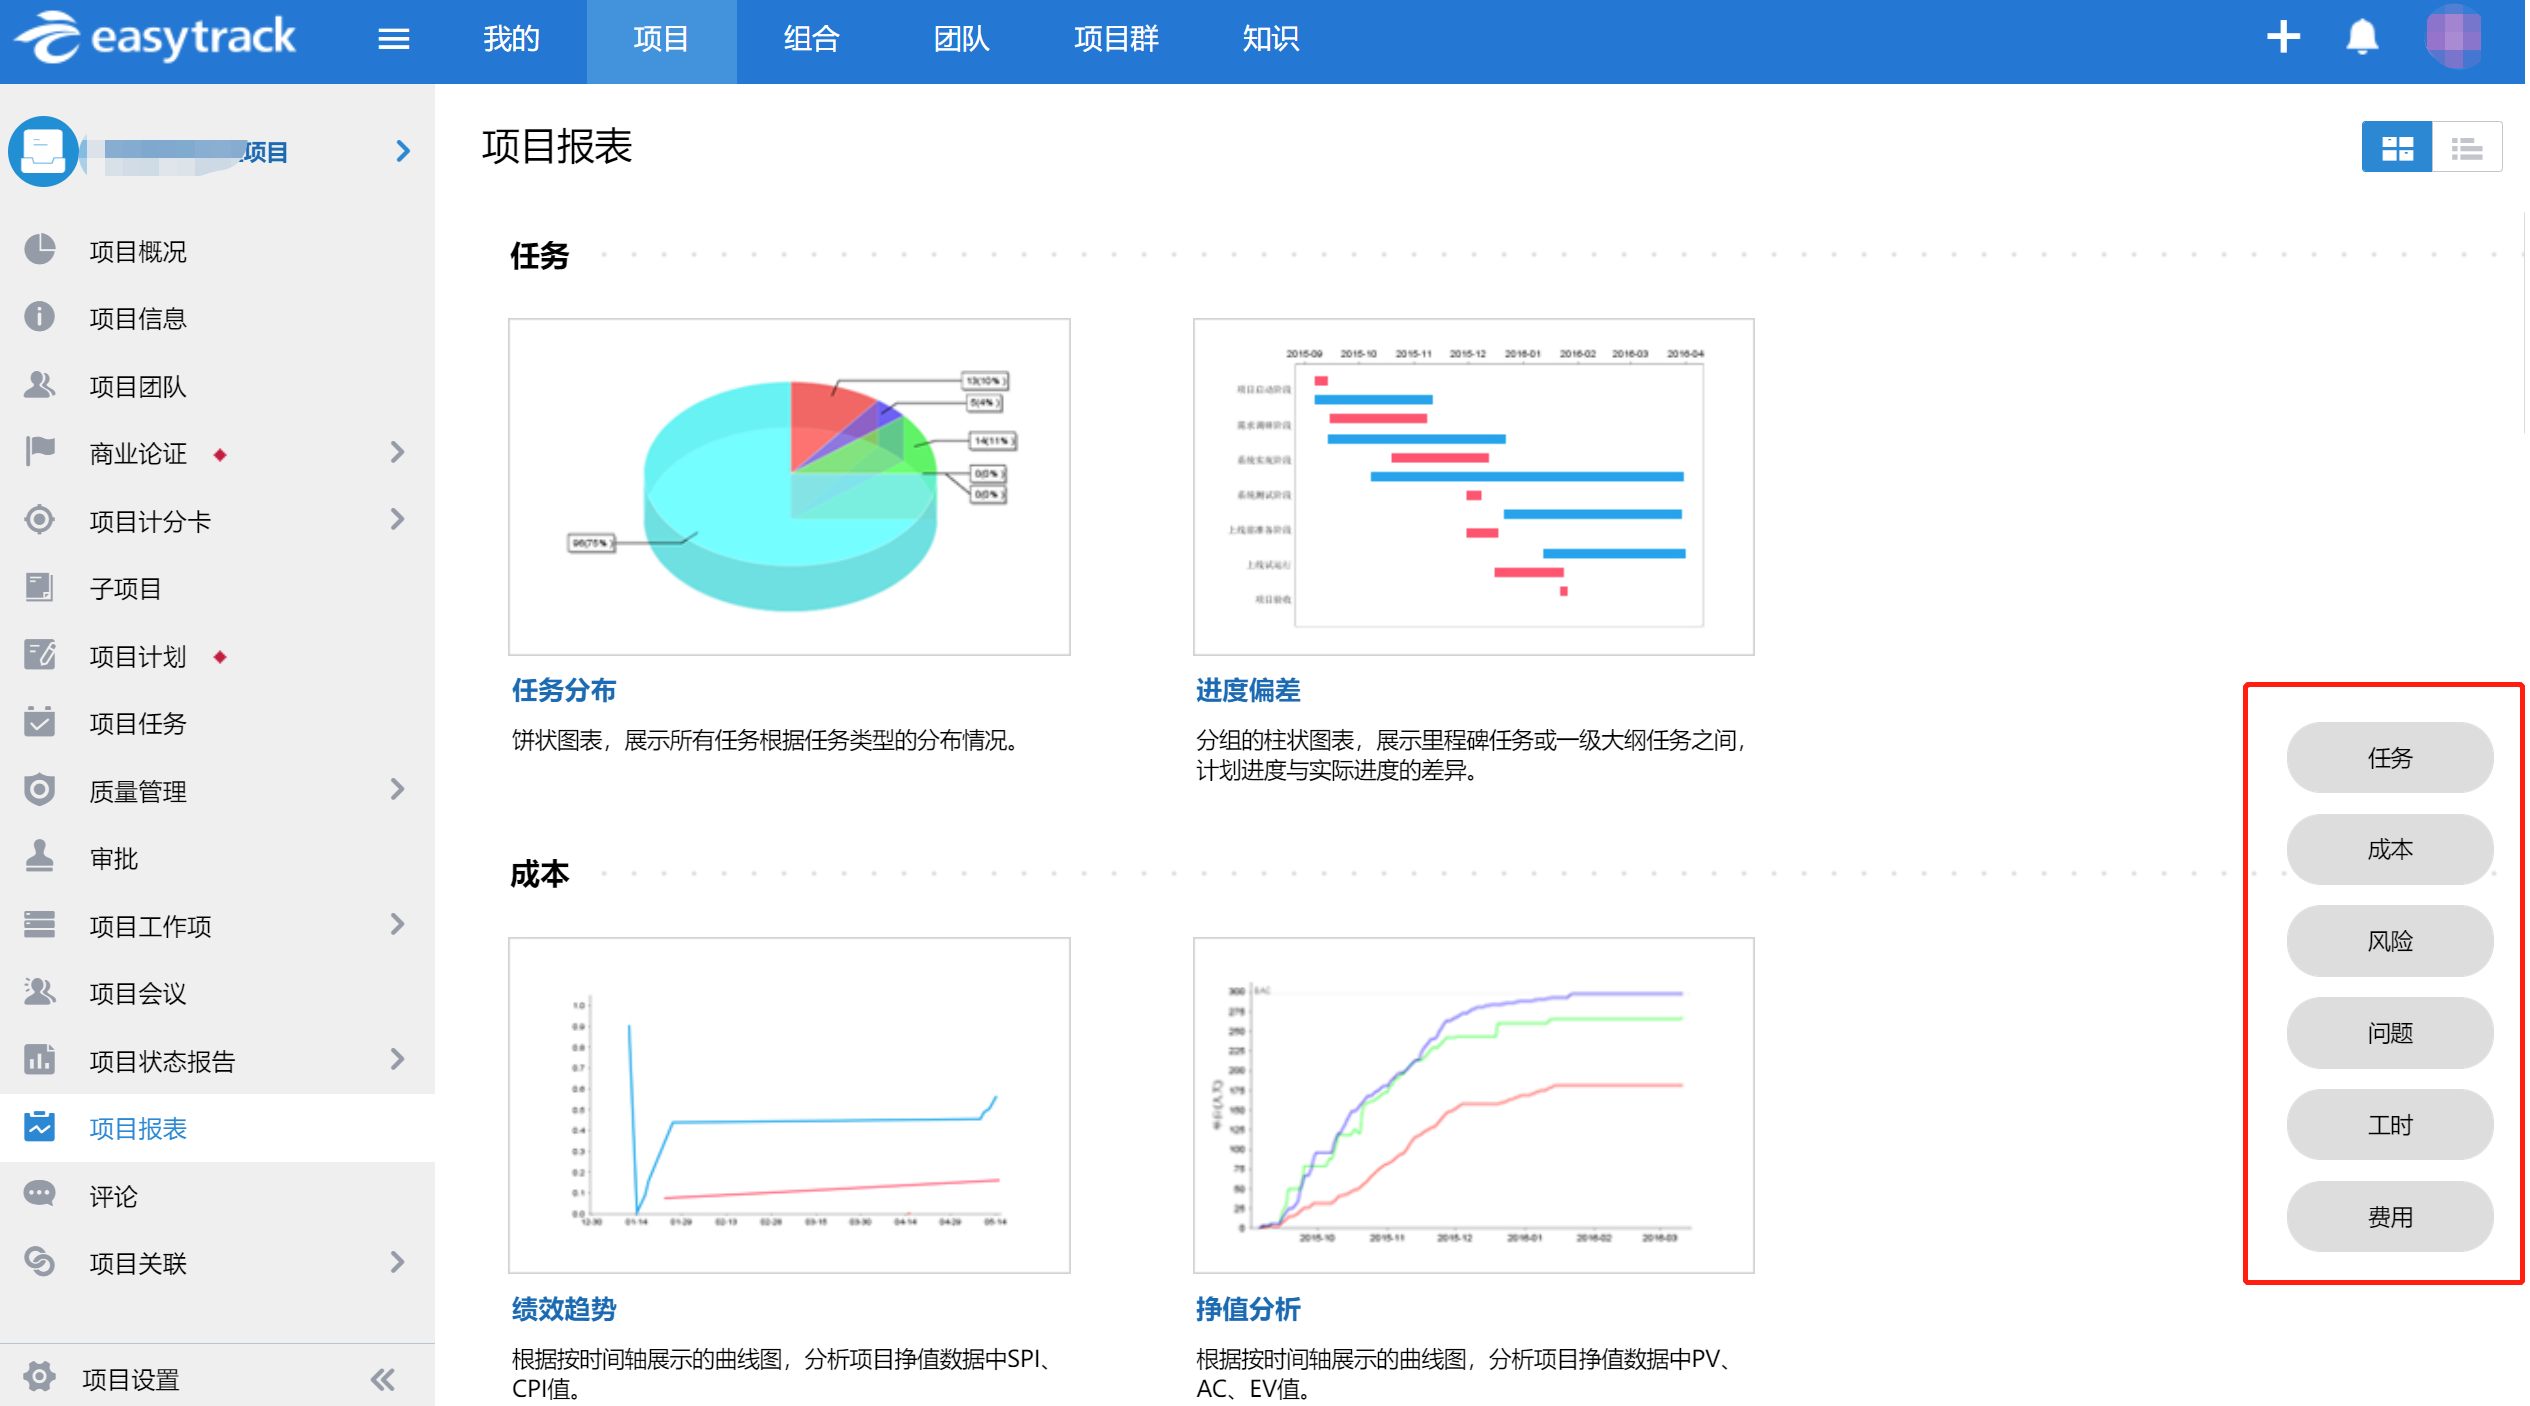Open the 挣值分析 report link

click(x=1247, y=1308)
